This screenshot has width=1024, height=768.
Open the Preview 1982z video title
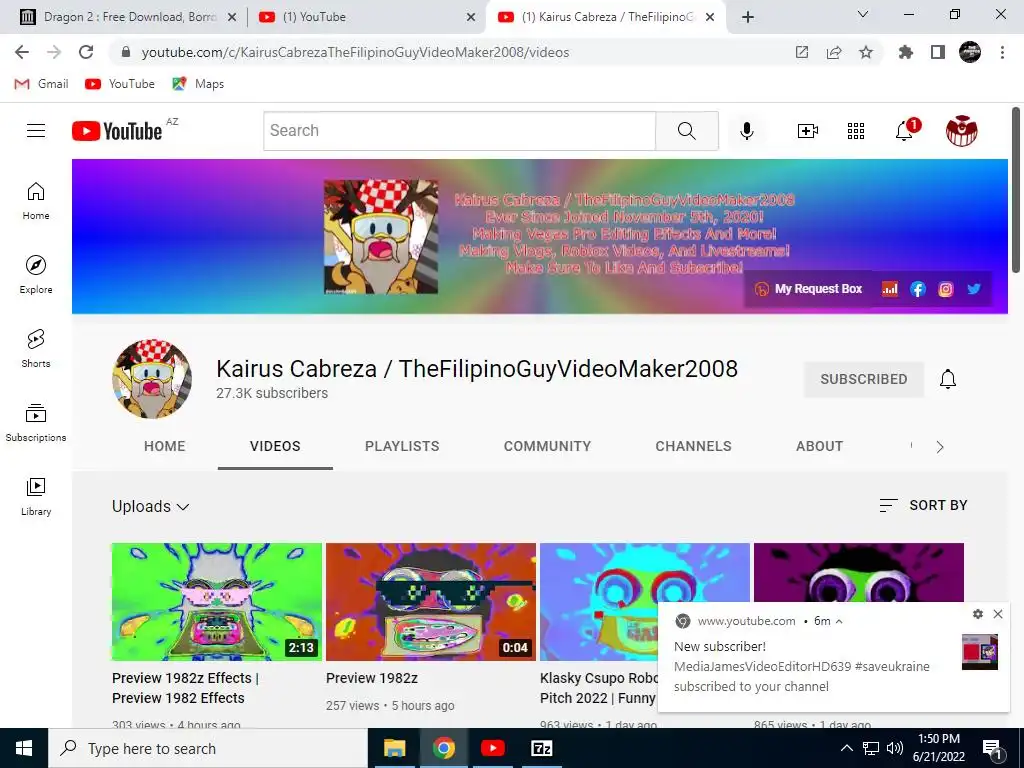coord(372,678)
